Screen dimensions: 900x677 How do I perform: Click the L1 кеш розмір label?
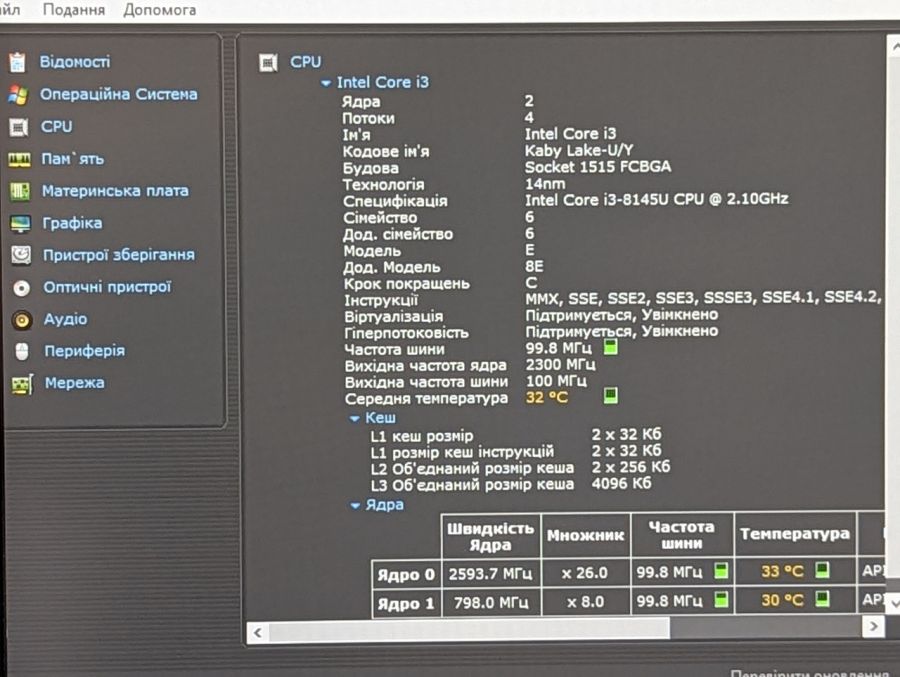tap(422, 436)
